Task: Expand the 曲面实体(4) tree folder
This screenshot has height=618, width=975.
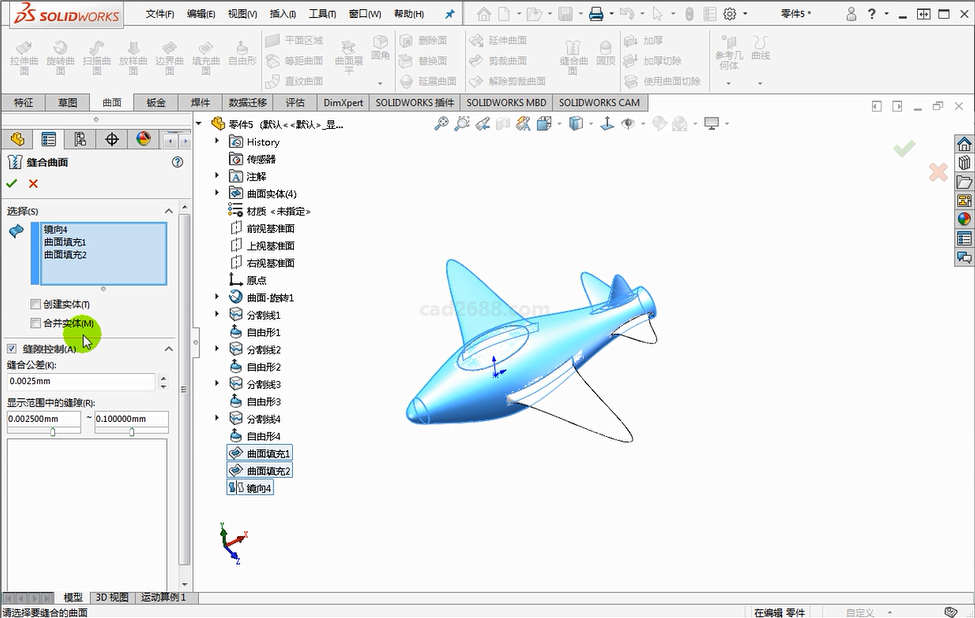Action: 217,193
